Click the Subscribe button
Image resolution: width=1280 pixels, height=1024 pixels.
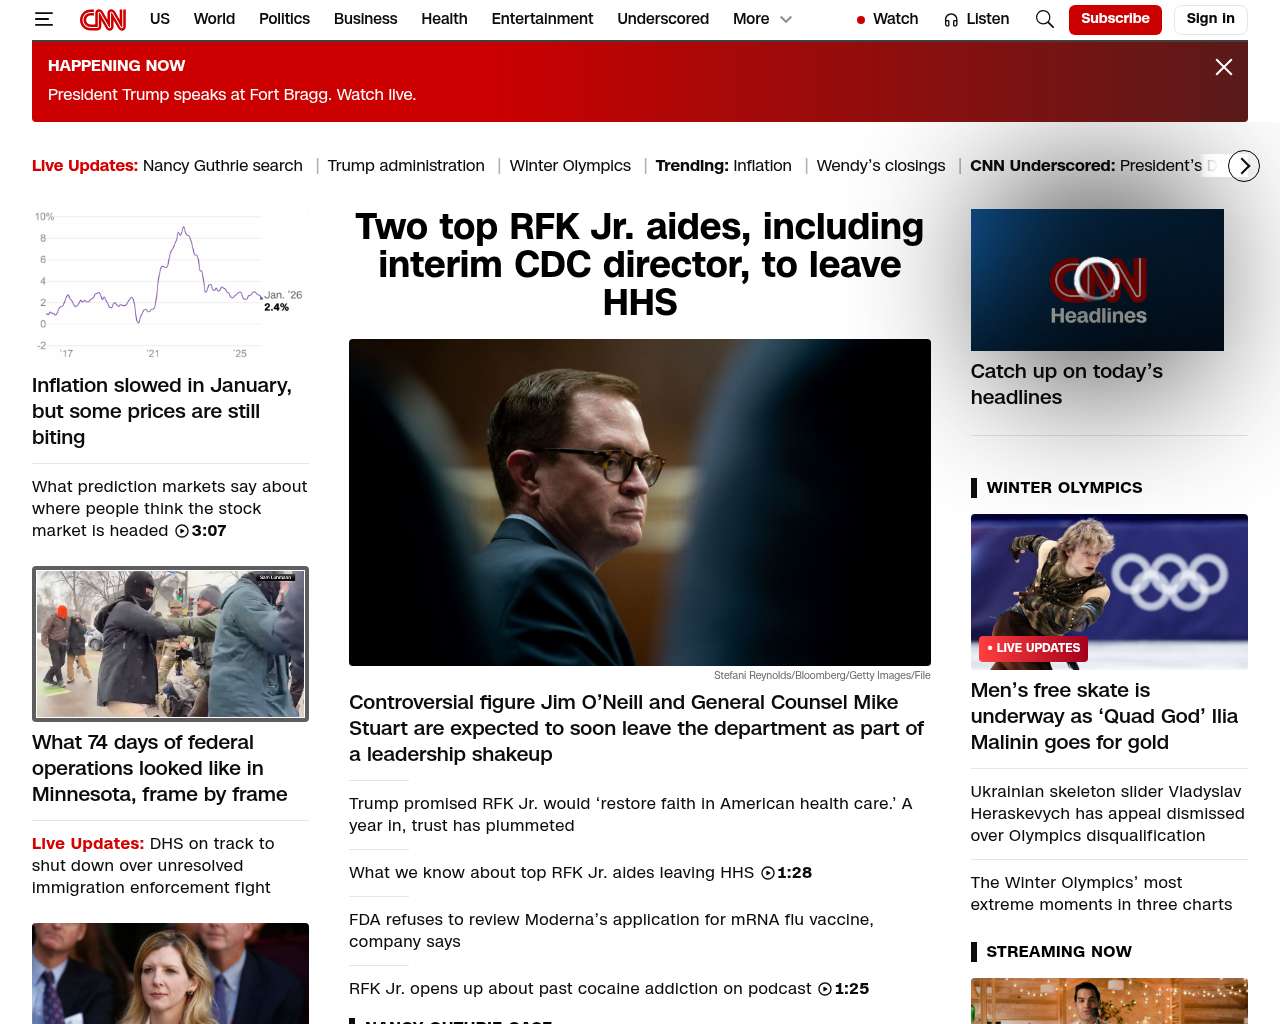click(x=1115, y=19)
